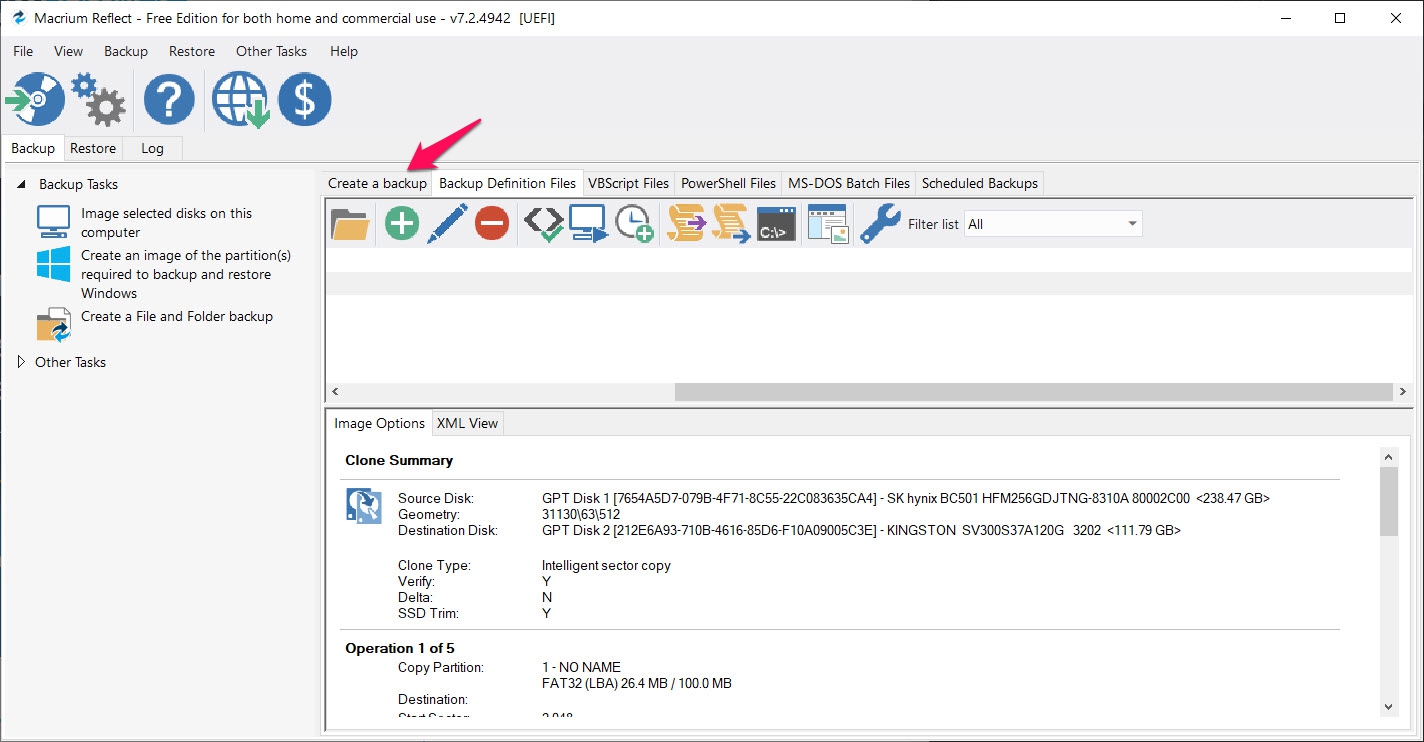Open the View menu
This screenshot has width=1424, height=742.
coord(69,51)
